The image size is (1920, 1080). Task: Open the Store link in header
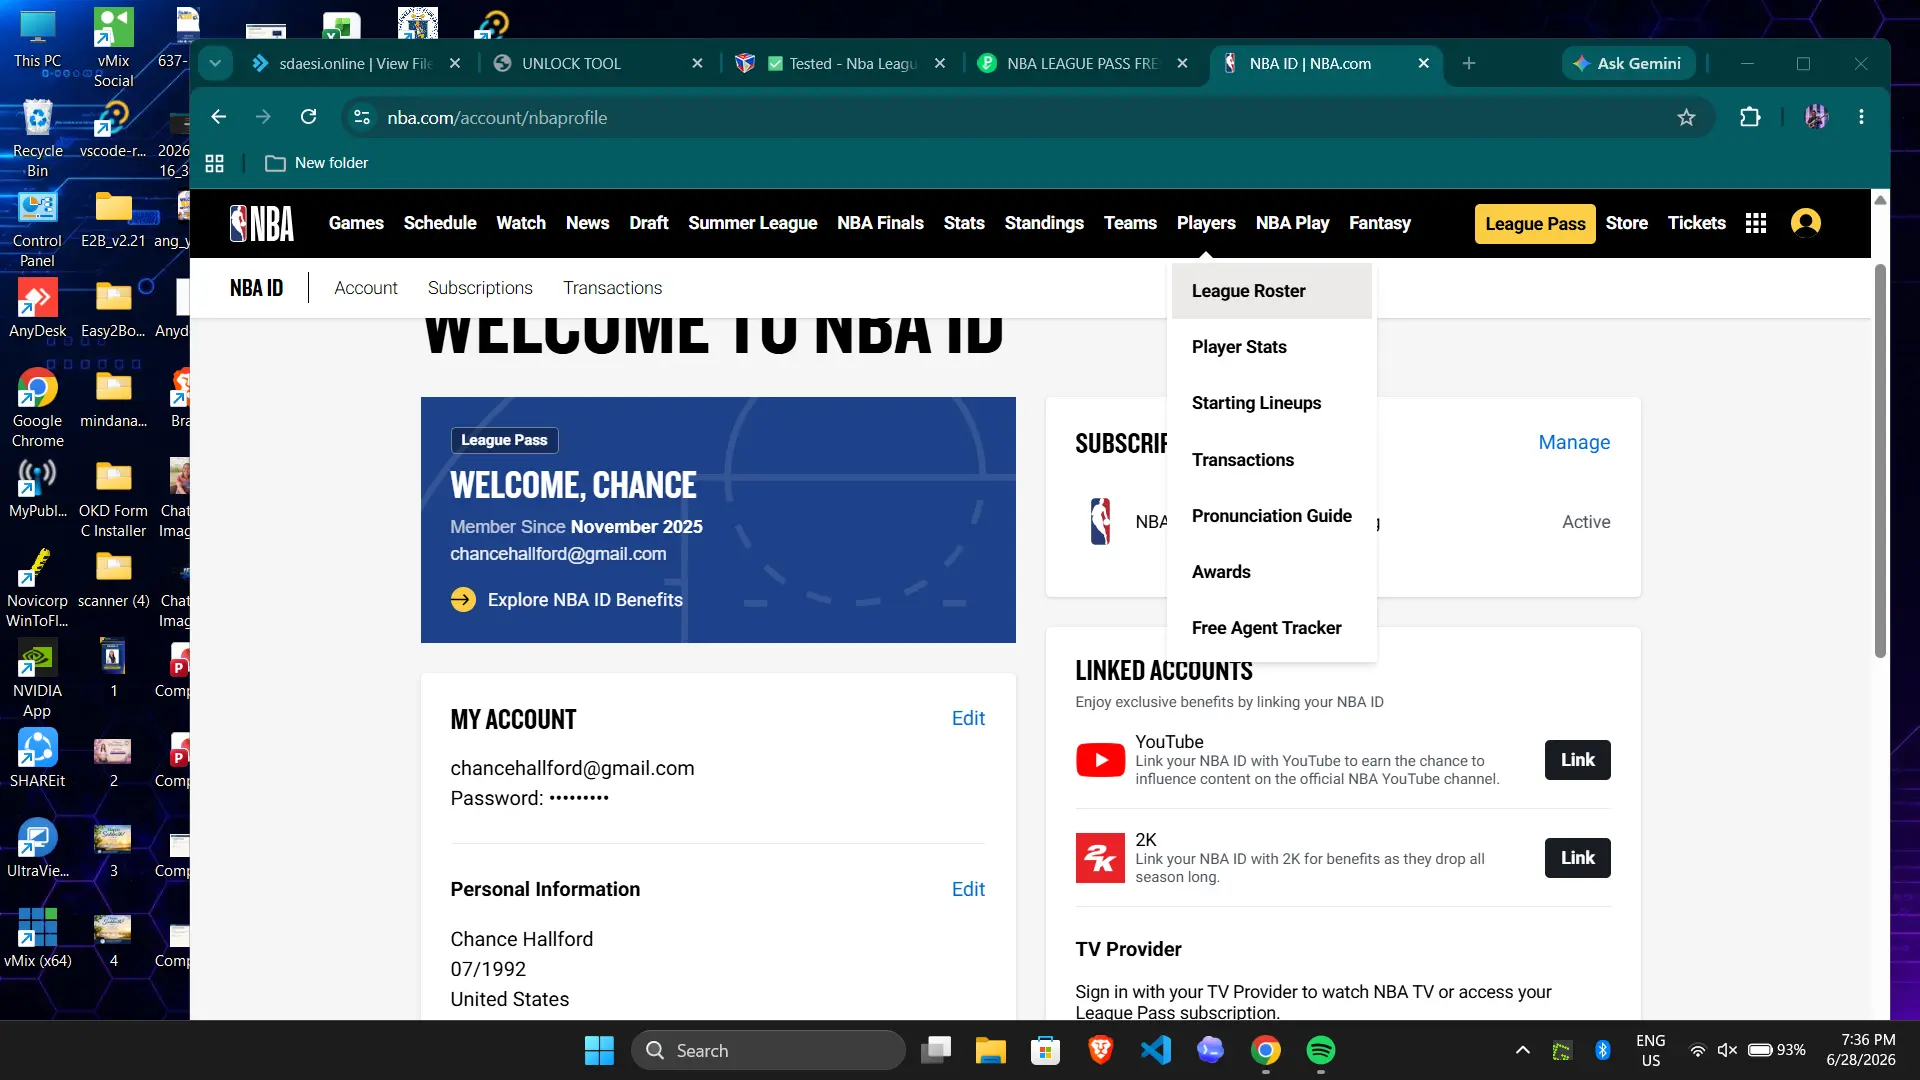[1626, 223]
